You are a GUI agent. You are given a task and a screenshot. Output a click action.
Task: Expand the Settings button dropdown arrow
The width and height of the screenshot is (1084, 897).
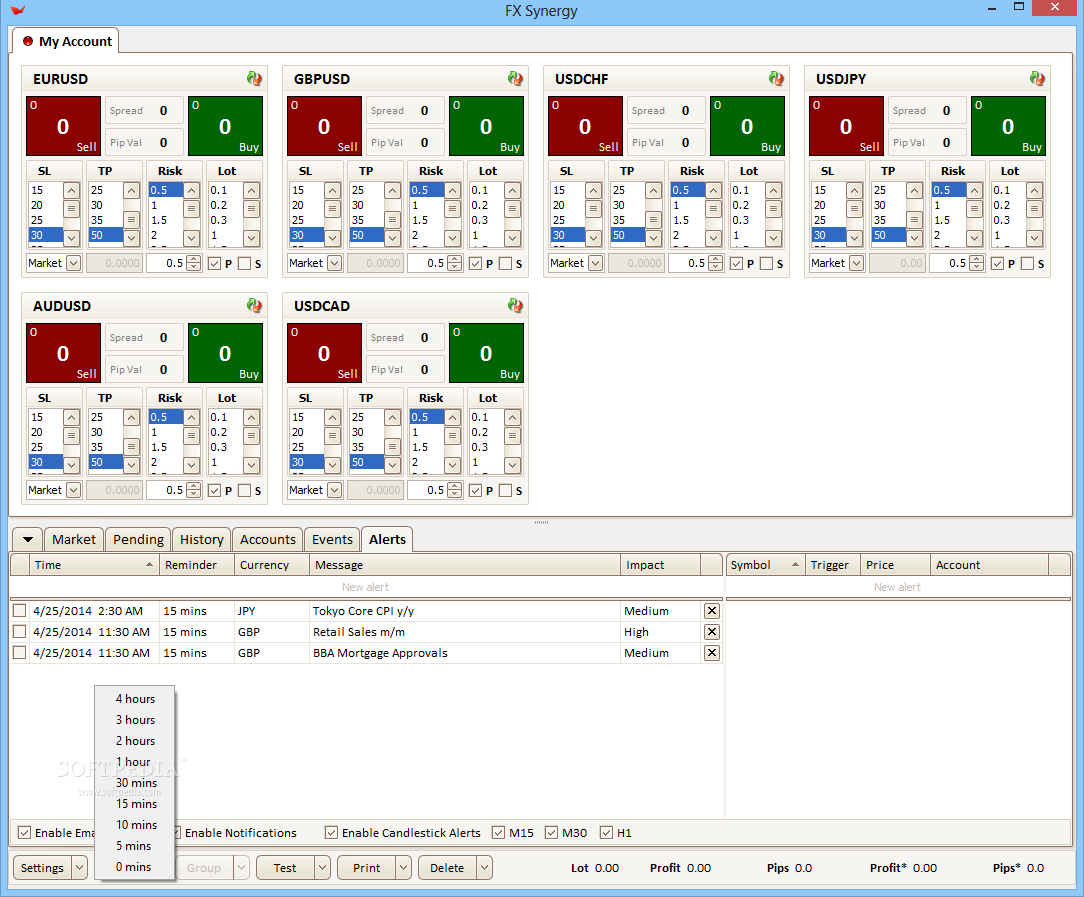[80, 868]
